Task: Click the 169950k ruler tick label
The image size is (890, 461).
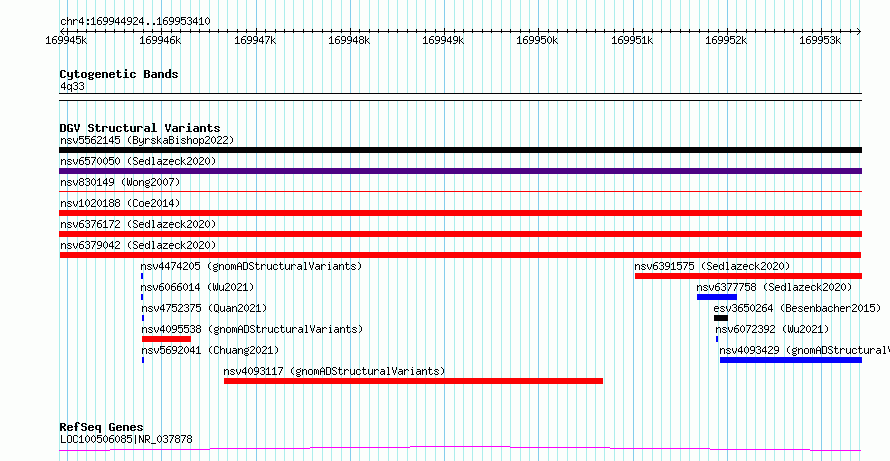Action: [538, 40]
